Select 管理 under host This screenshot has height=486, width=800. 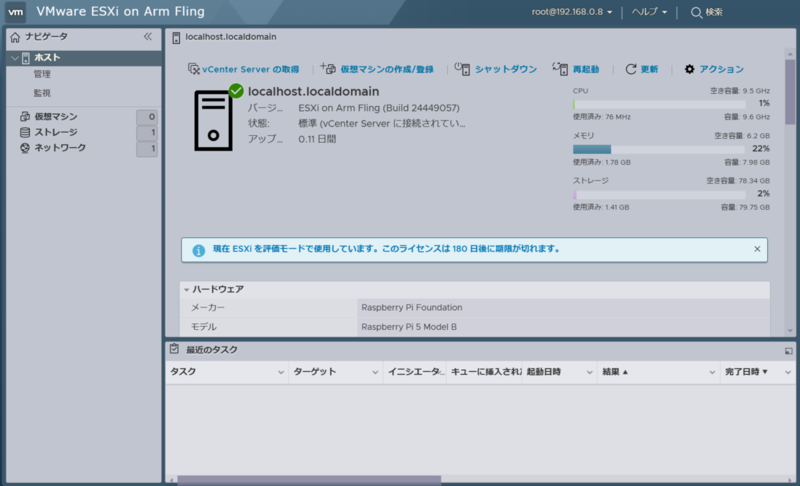coord(42,74)
